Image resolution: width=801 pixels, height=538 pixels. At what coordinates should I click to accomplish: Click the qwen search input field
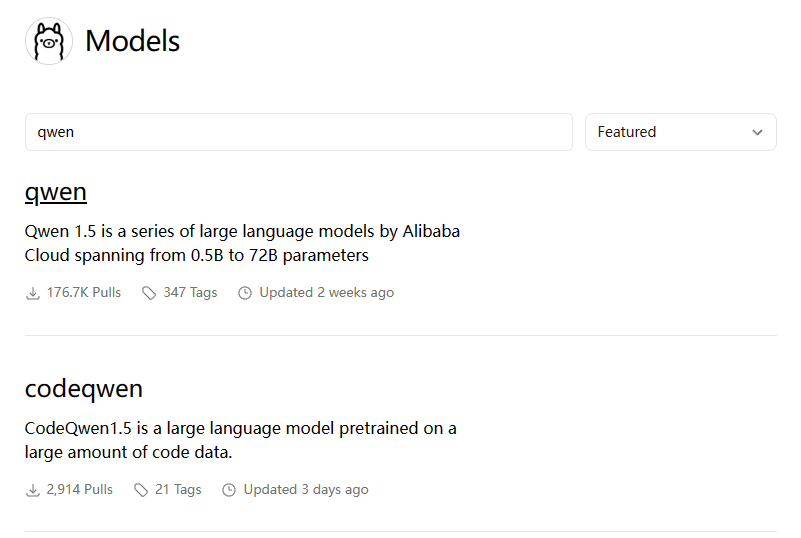coord(298,132)
